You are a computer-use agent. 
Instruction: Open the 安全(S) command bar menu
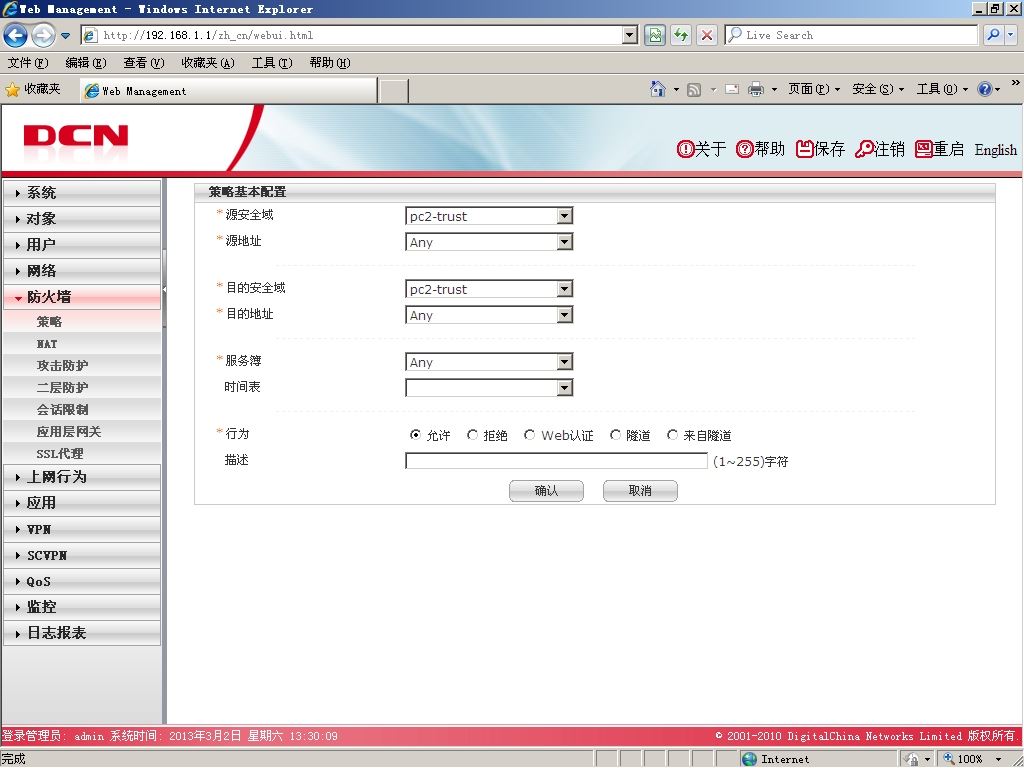[x=878, y=89]
